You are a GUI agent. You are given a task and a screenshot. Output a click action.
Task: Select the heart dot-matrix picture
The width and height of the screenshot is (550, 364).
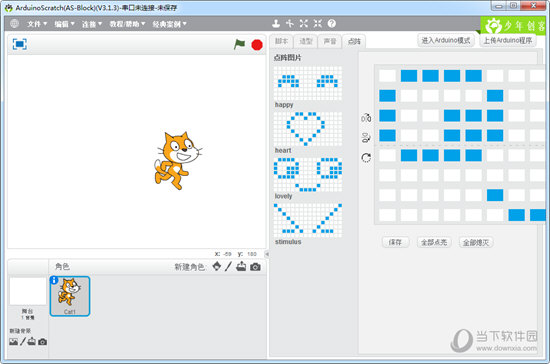308,129
